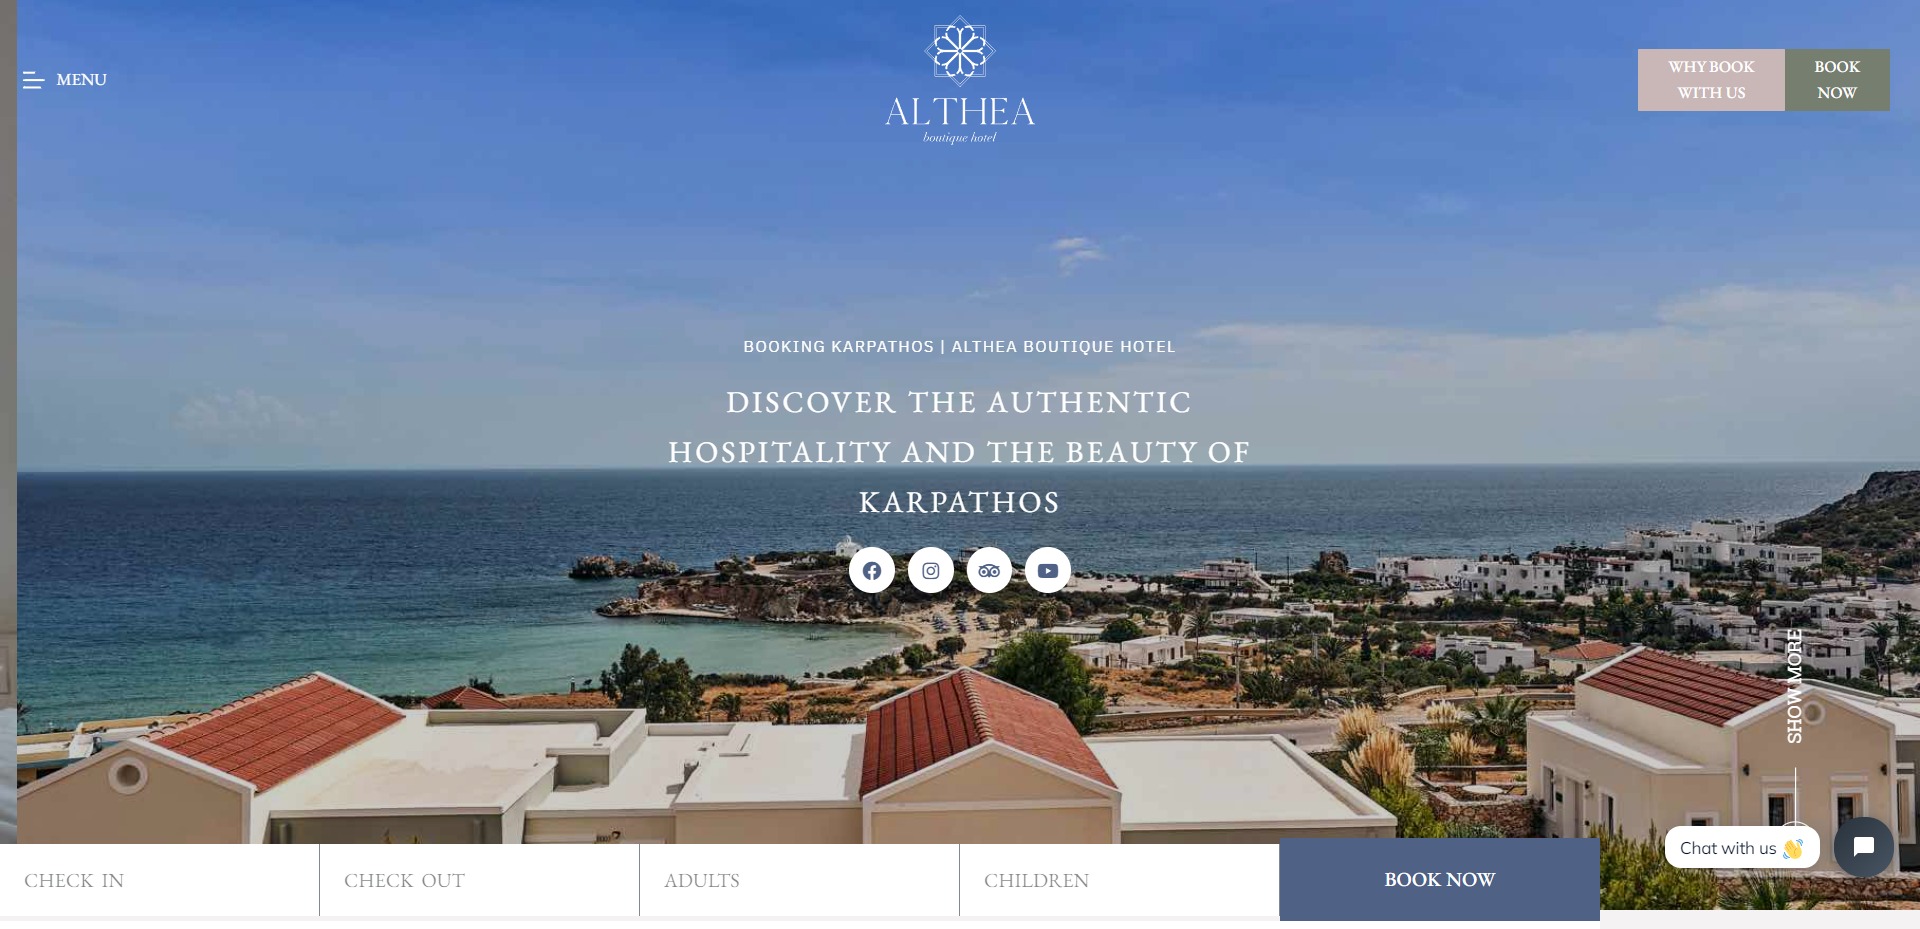The image size is (1920, 929).
Task: Open the MENU label
Action: 81,80
